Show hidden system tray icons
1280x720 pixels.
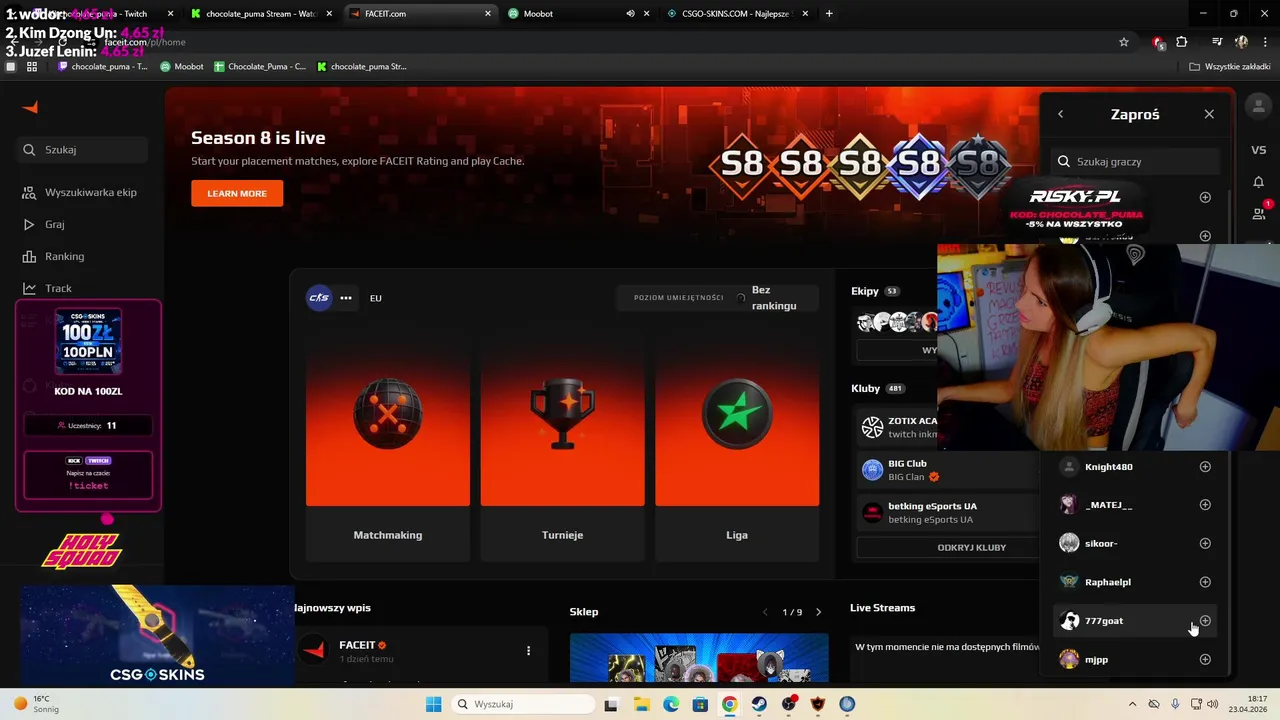1132,704
